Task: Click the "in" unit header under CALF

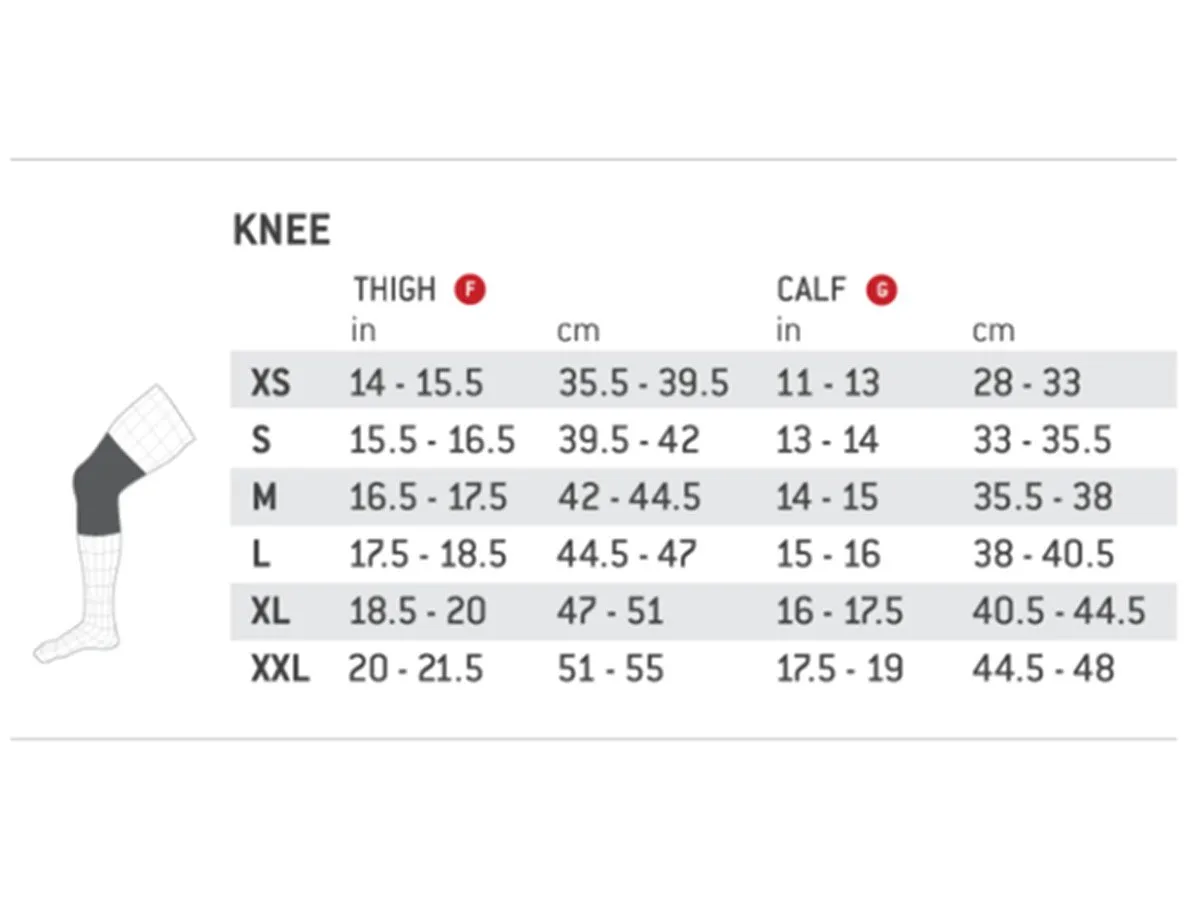Action: click(788, 331)
